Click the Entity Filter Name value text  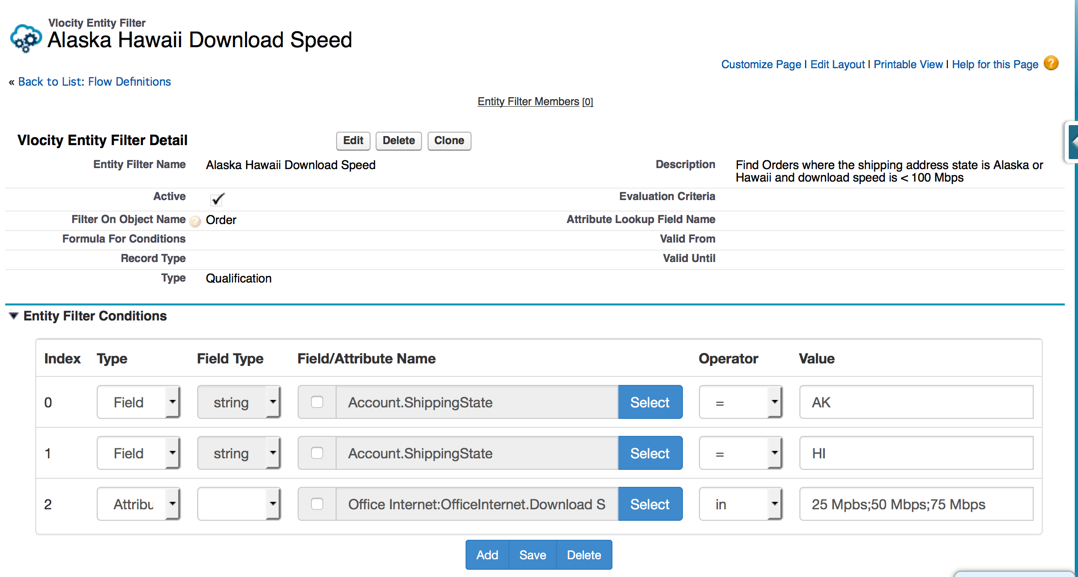click(291, 165)
